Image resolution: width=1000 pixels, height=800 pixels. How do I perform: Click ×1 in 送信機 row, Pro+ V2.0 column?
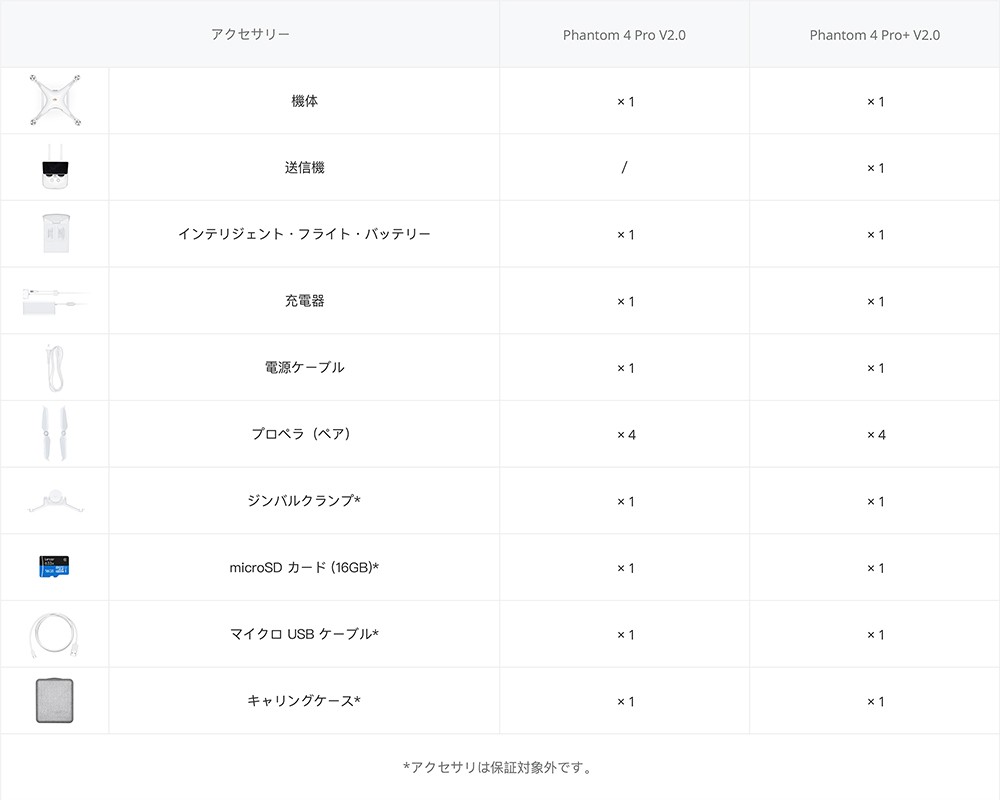[875, 168]
